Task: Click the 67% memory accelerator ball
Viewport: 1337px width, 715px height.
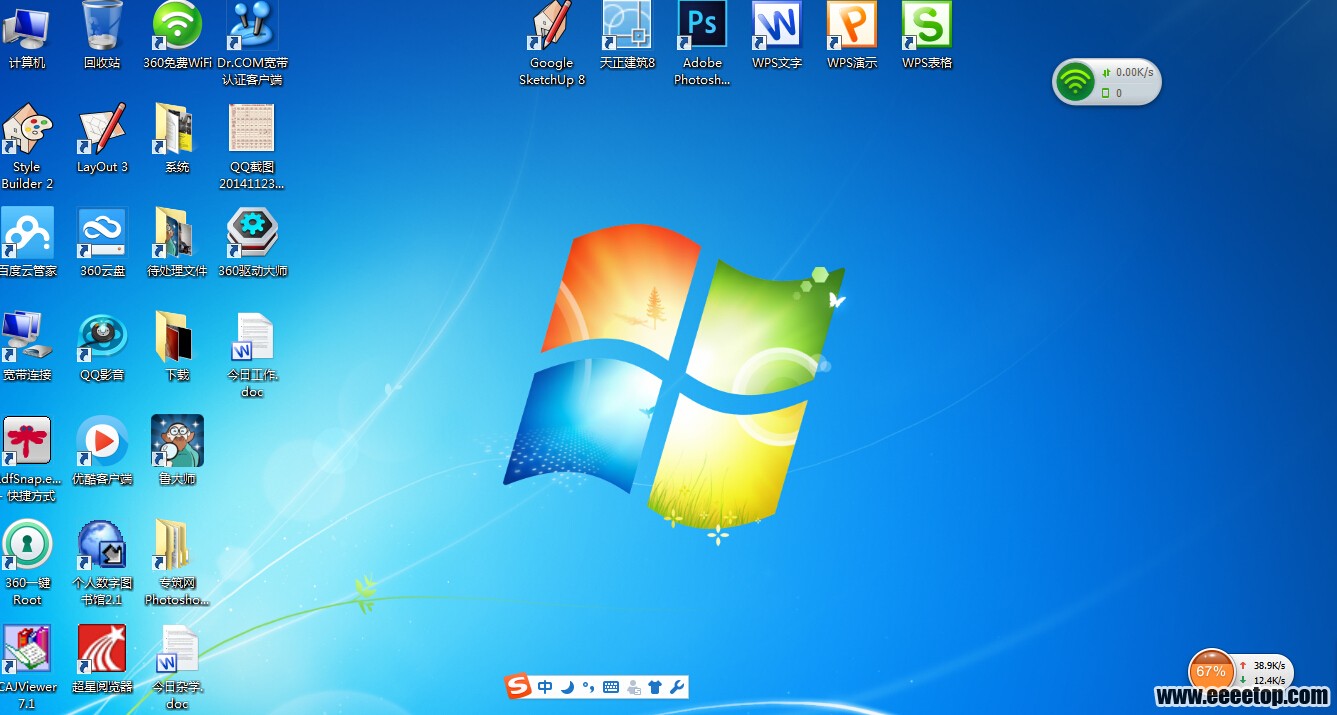Action: (1211, 672)
